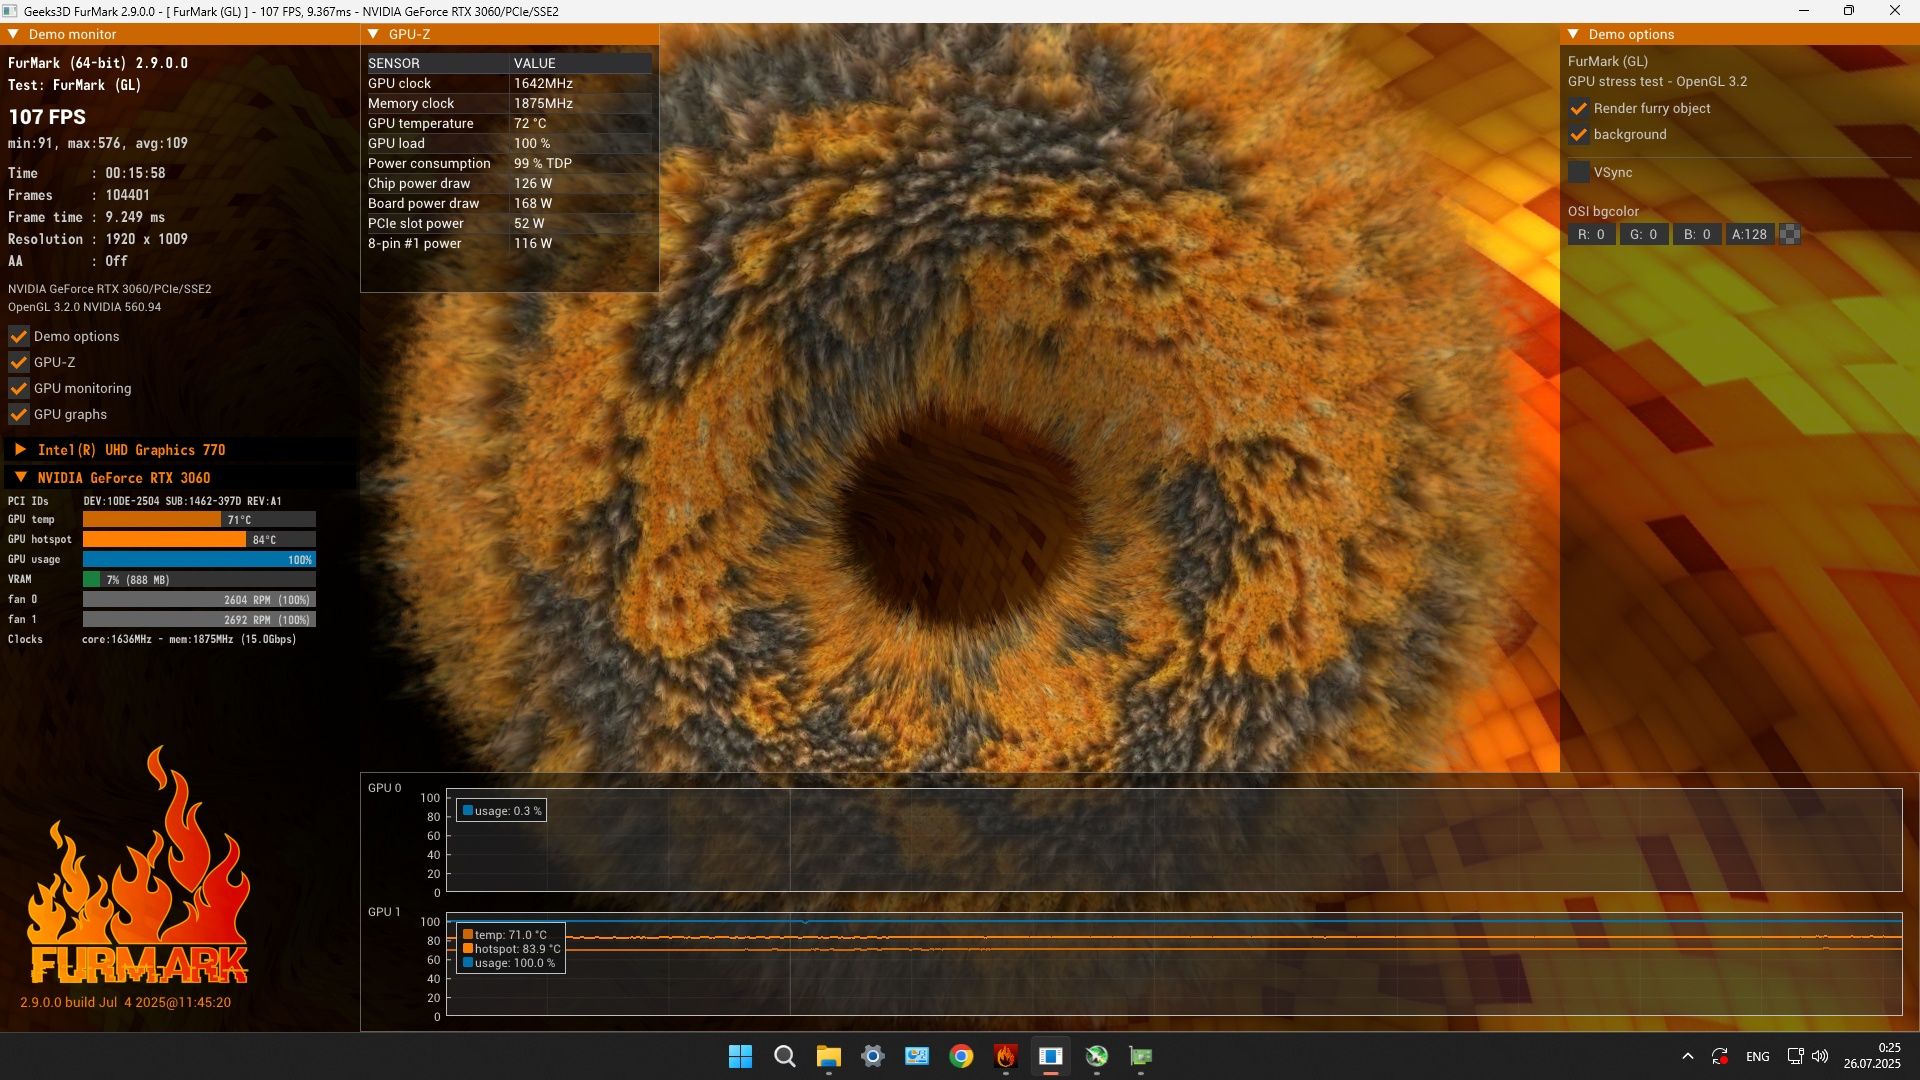Open Settings gear from taskbar
This screenshot has height=1080, width=1920.
pos(873,1056)
